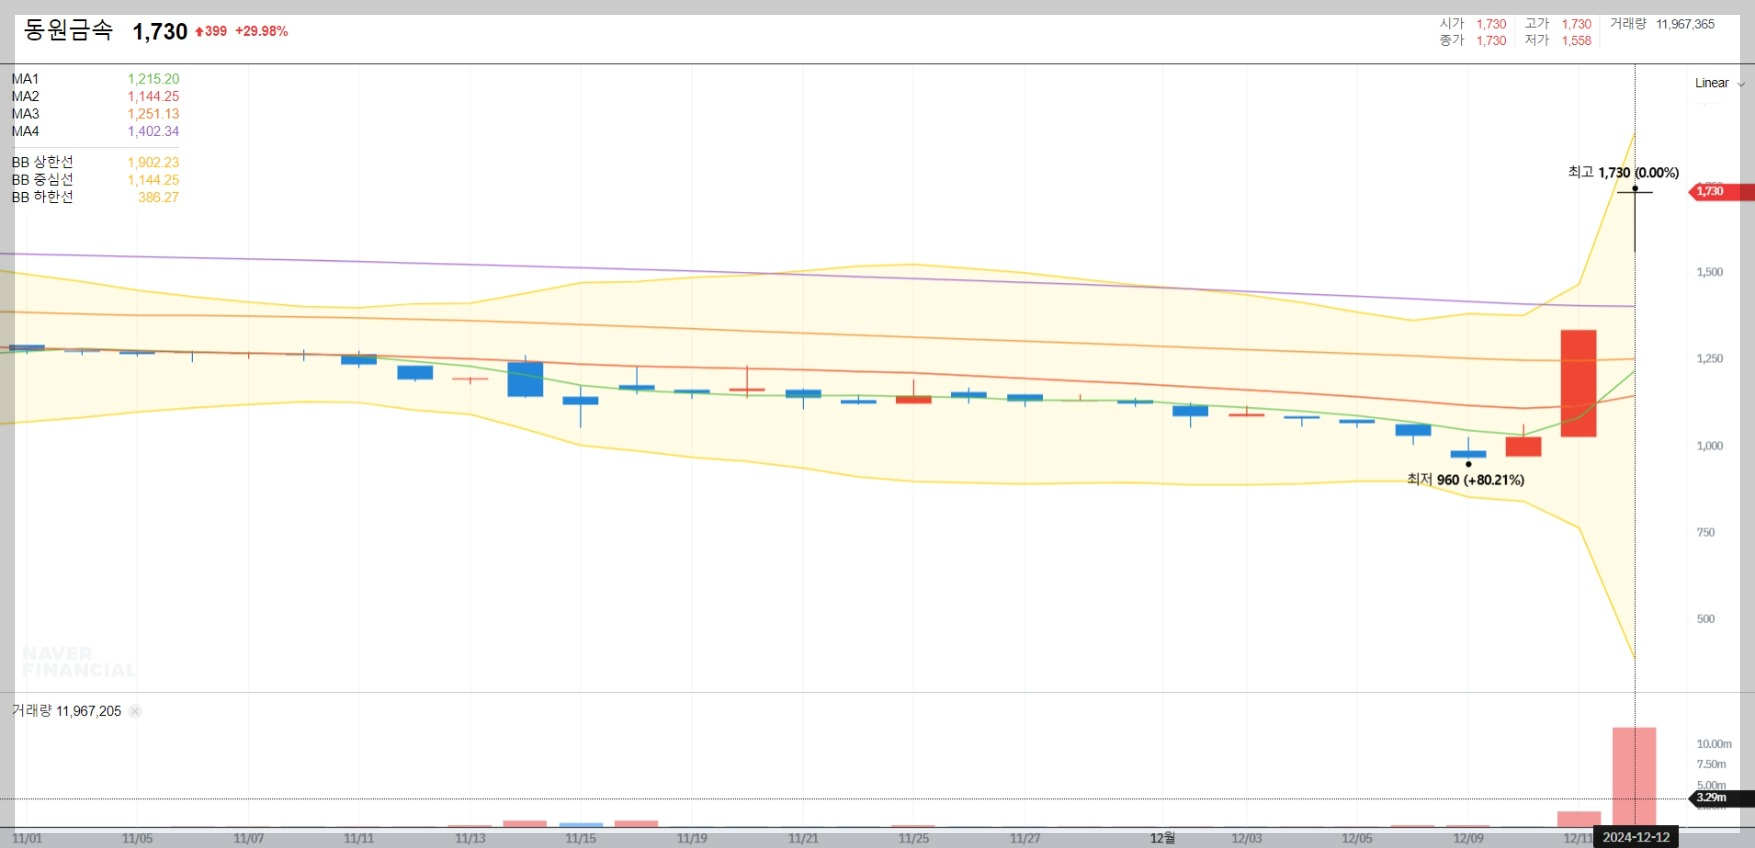Click the BB lower band value 386.27

tap(158, 197)
